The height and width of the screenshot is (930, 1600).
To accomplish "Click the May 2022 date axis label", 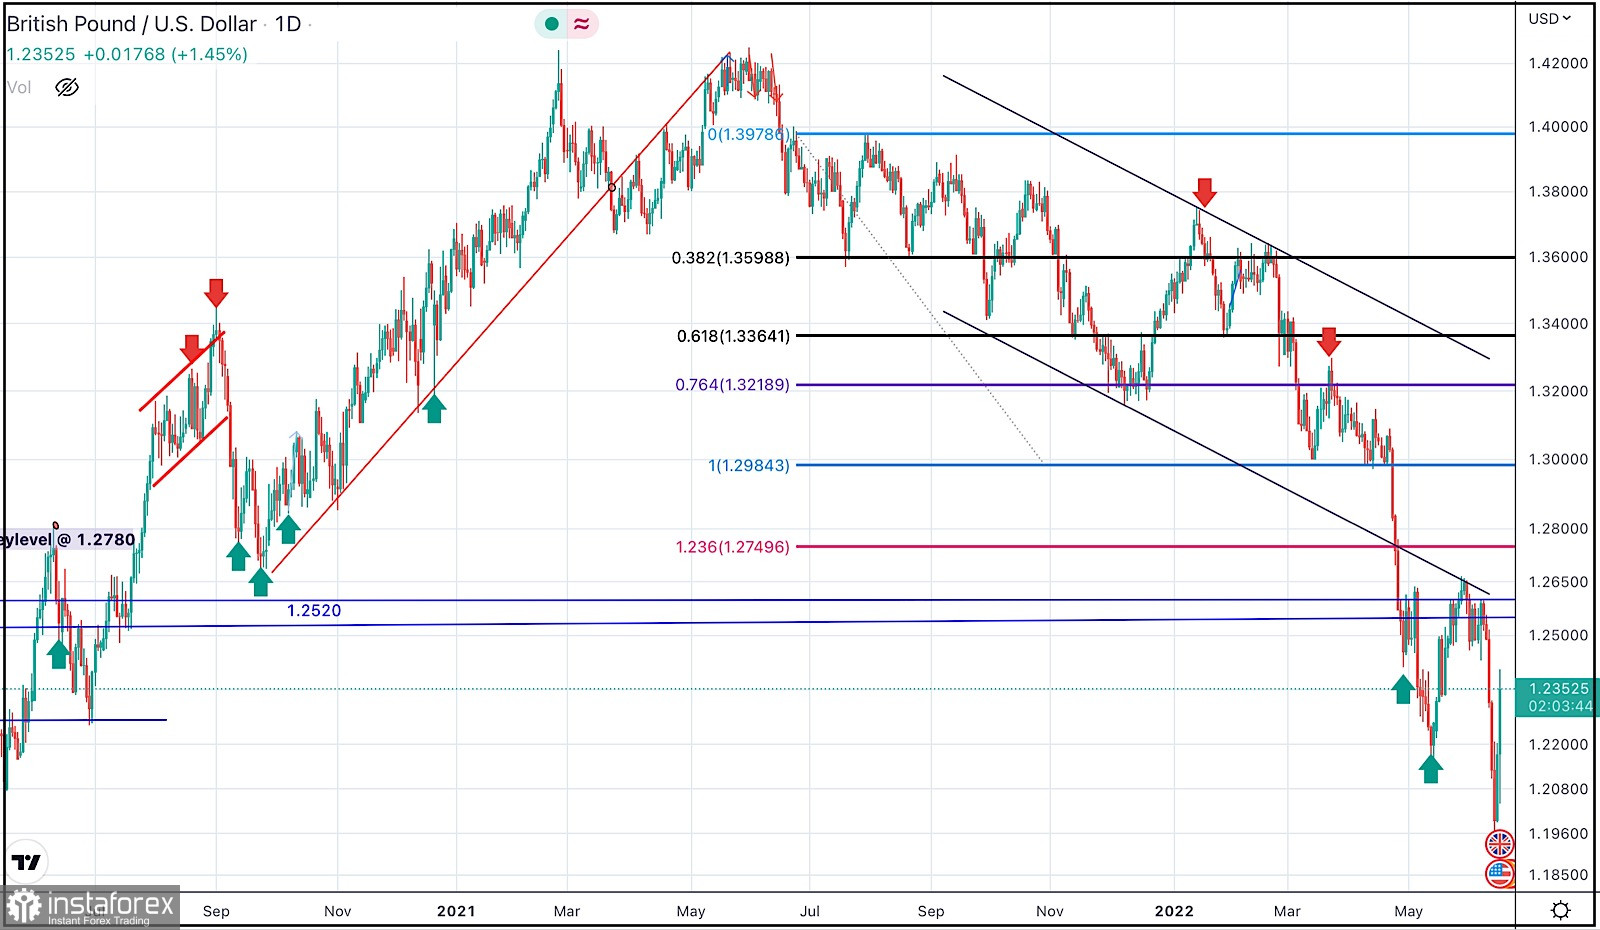I will click(x=1408, y=911).
